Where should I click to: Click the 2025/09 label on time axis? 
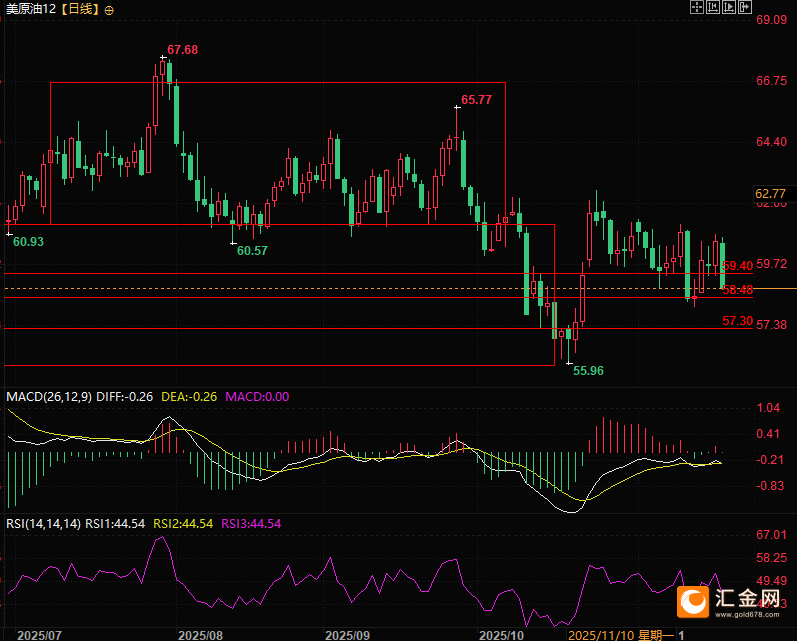pos(349,634)
